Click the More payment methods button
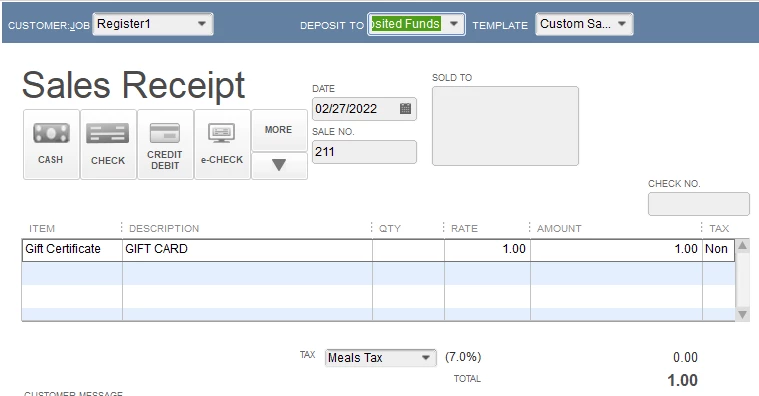 pyautogui.click(x=279, y=130)
